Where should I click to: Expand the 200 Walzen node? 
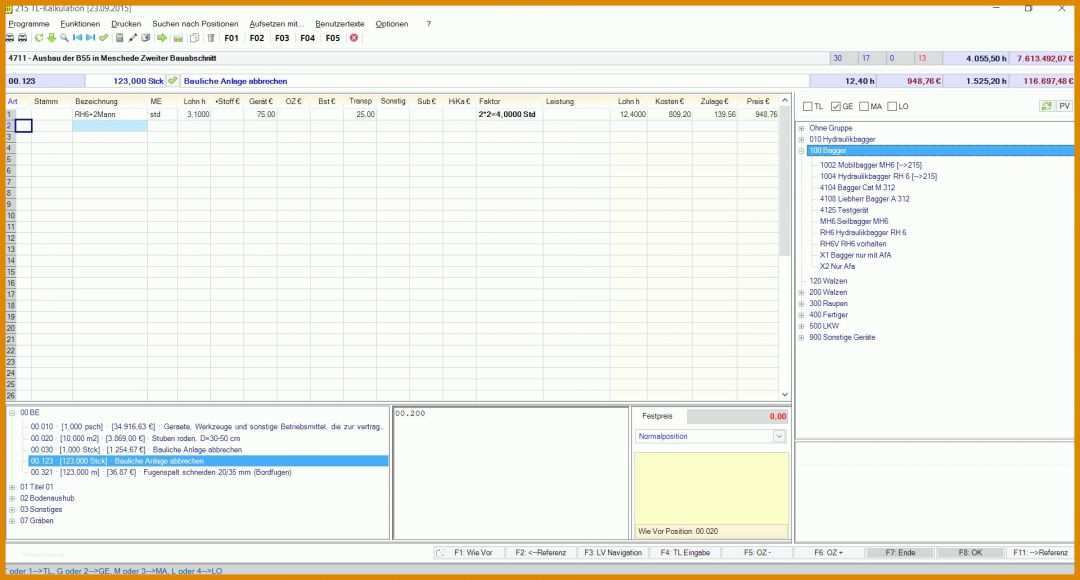[x=801, y=292]
